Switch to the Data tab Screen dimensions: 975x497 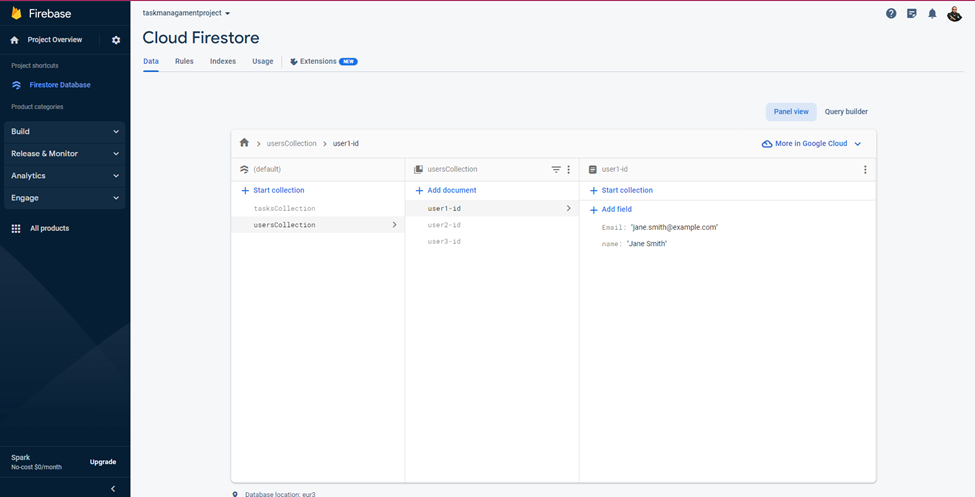151,62
